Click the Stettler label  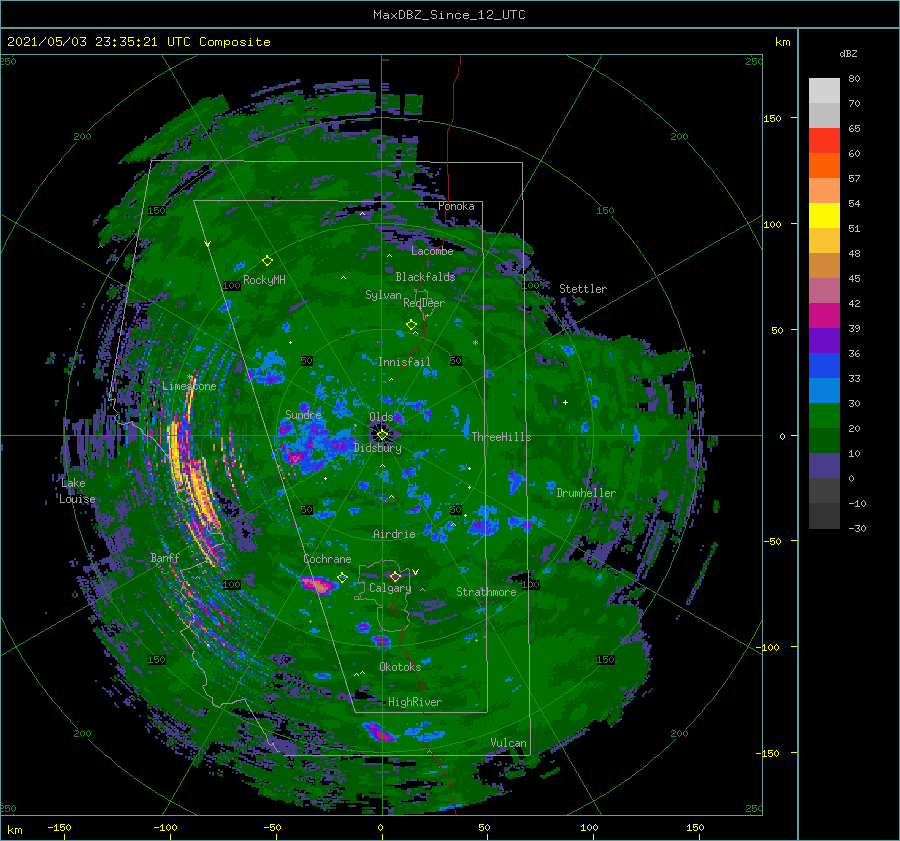pos(583,289)
